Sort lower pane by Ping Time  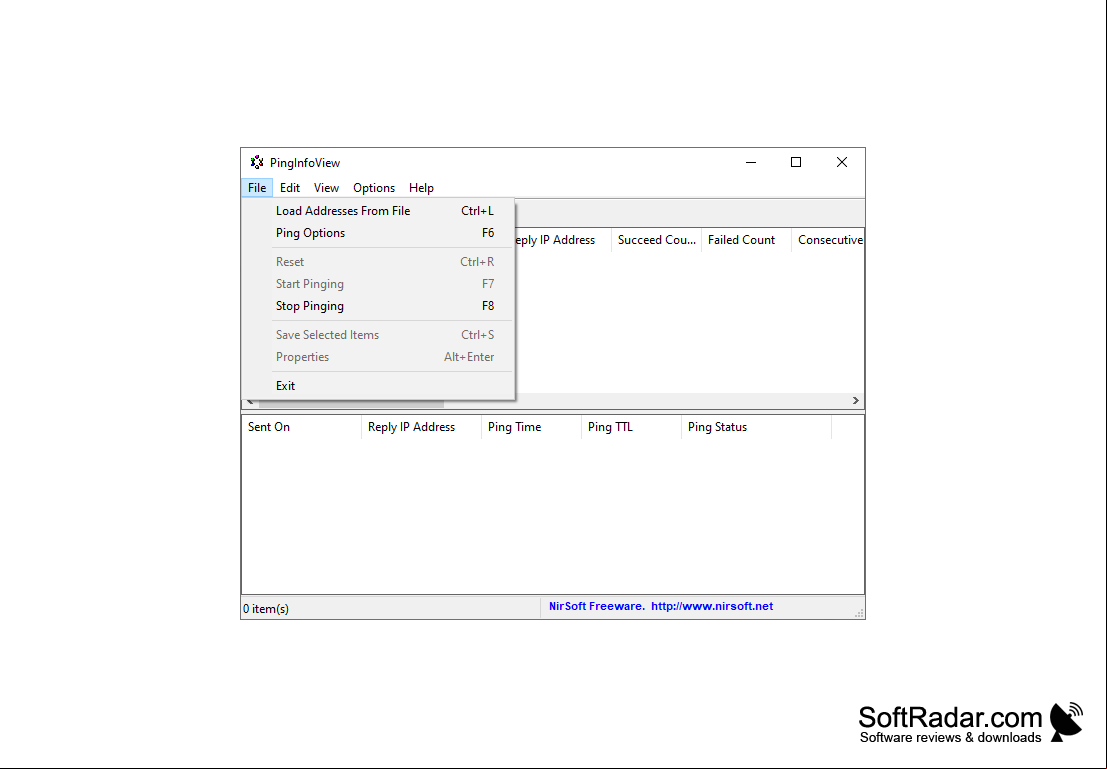(x=532, y=427)
